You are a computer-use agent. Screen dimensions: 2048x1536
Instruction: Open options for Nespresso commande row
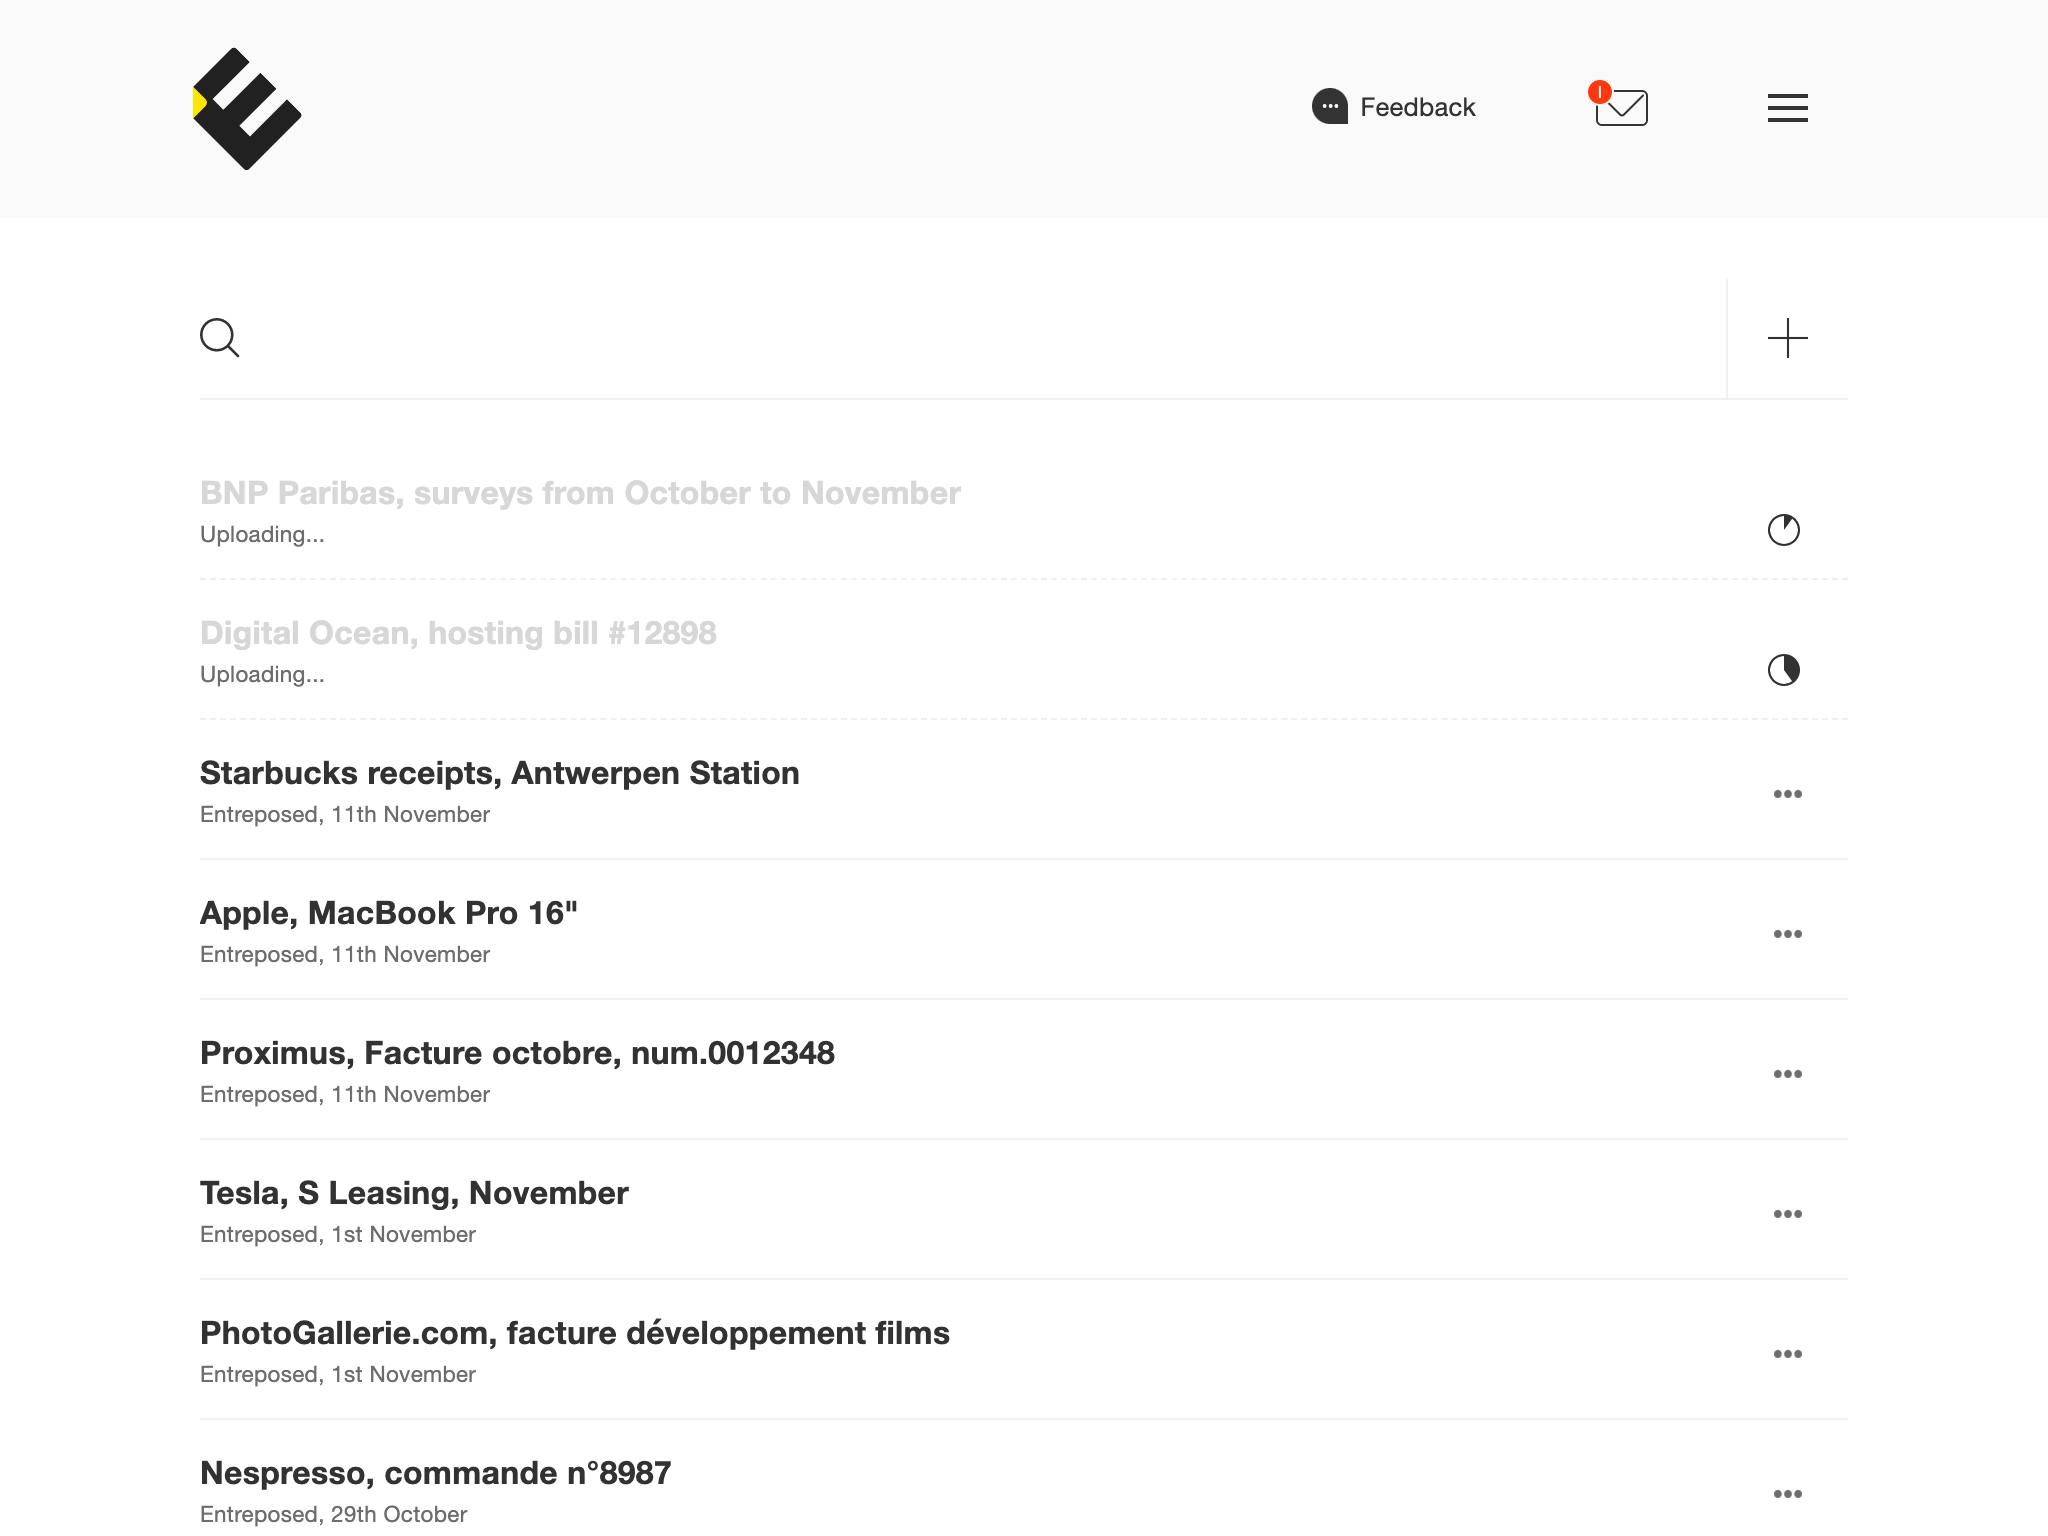tap(1787, 1494)
